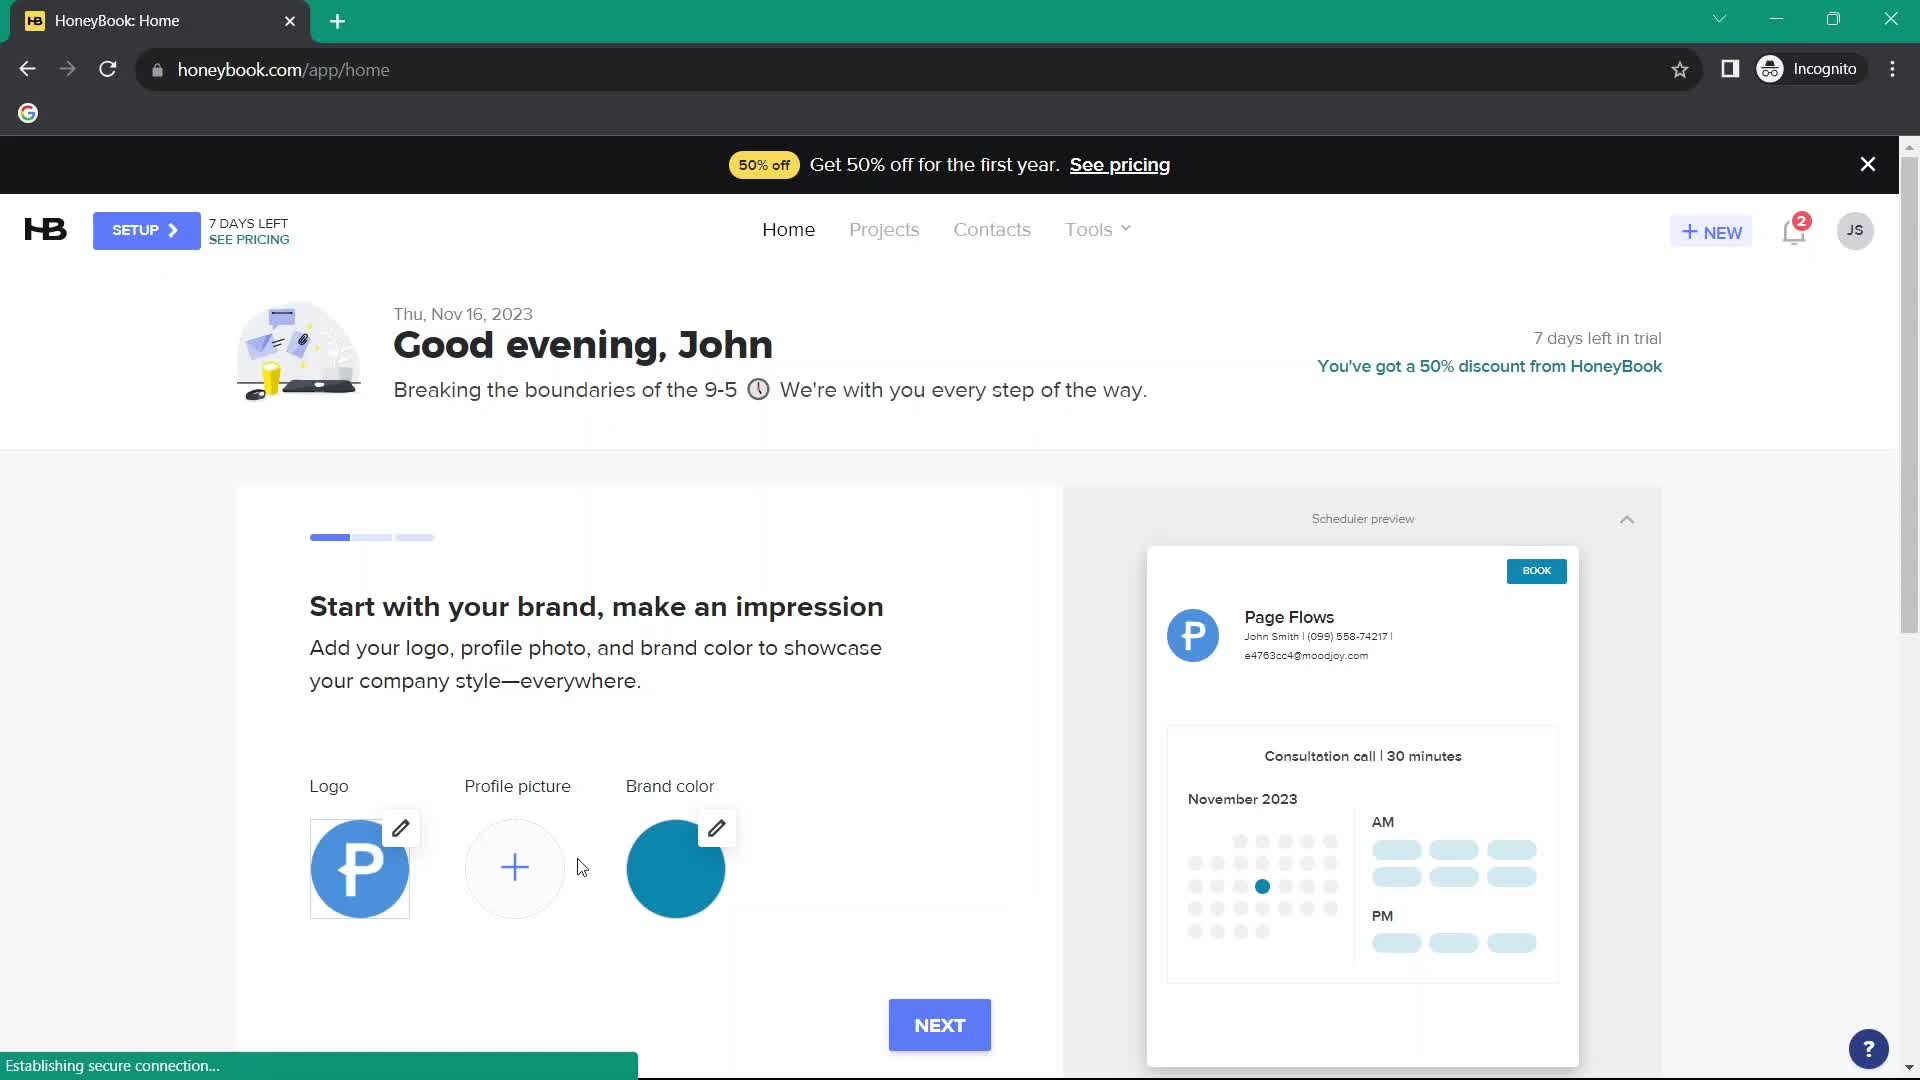Reload the page in browser
Screen dimensions: 1920x1080
pos(108,69)
